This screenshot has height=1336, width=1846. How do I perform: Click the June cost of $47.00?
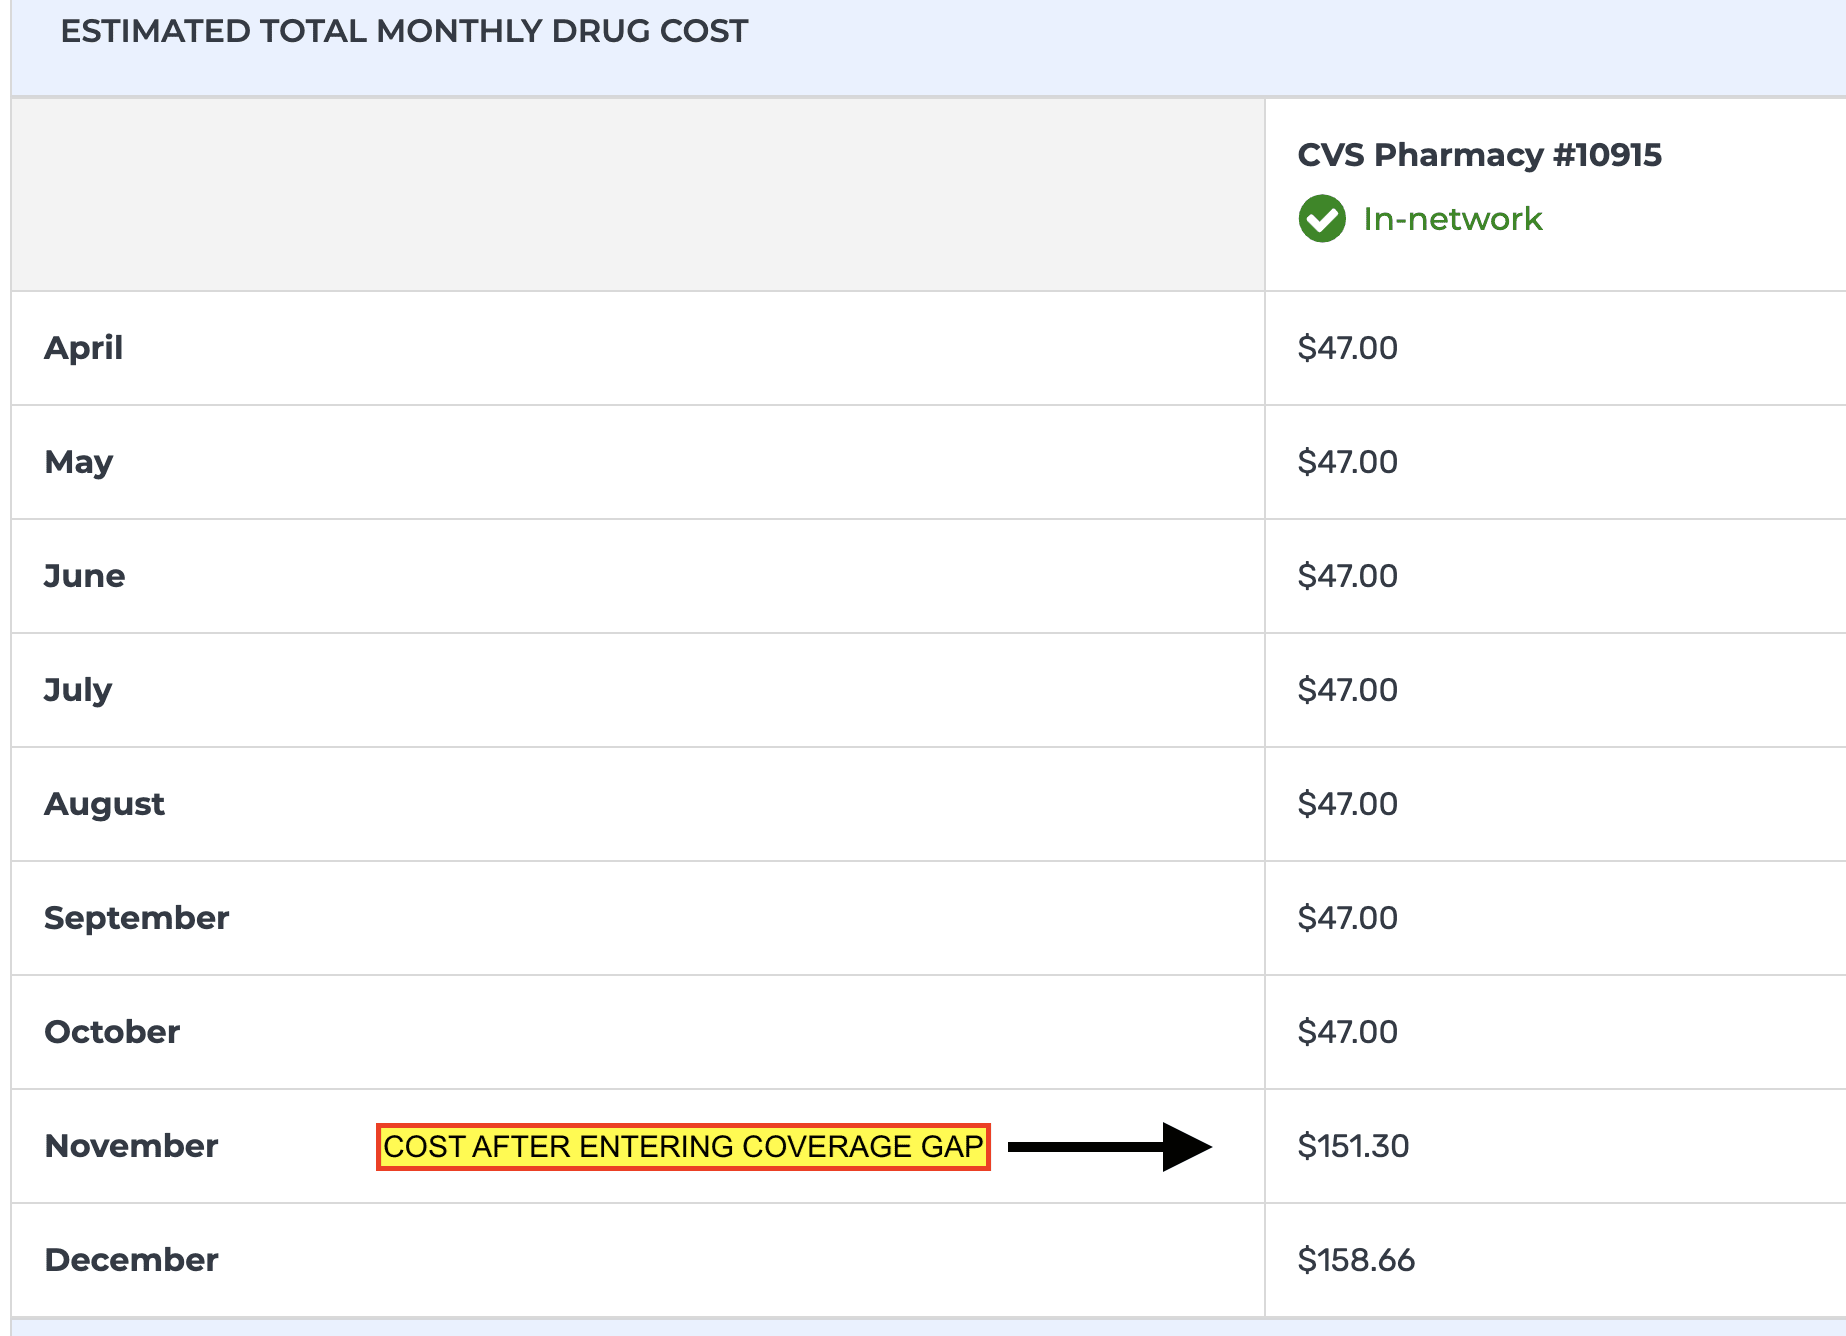click(x=1347, y=576)
